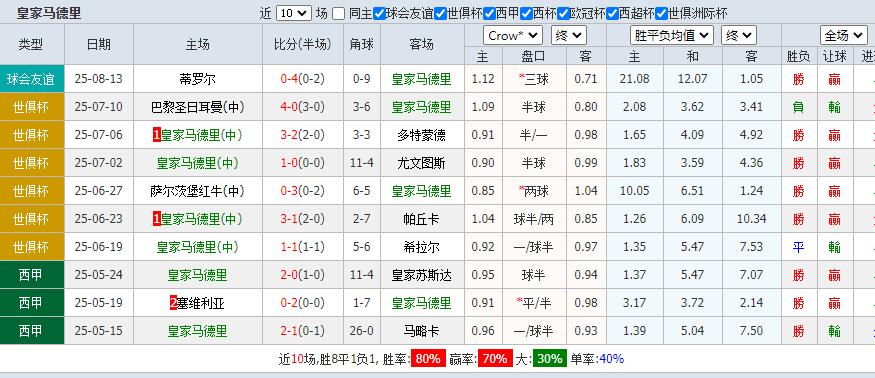
Task: Click date 25-05-19
Action: point(98,303)
